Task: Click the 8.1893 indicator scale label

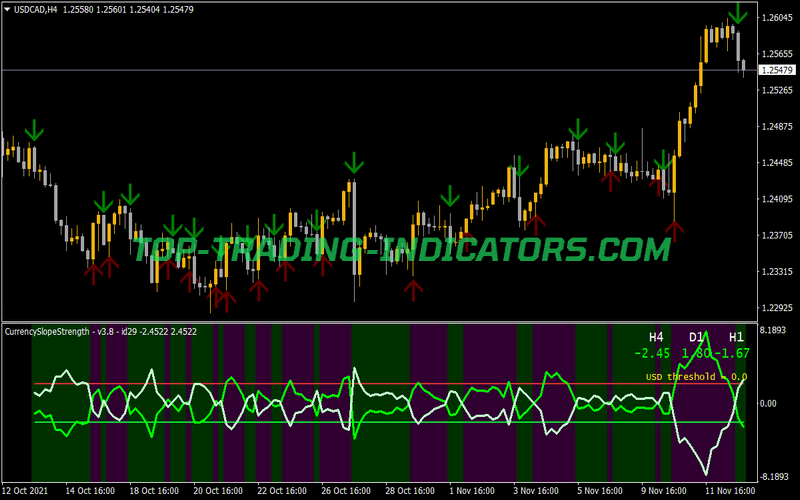Action: tap(773, 331)
